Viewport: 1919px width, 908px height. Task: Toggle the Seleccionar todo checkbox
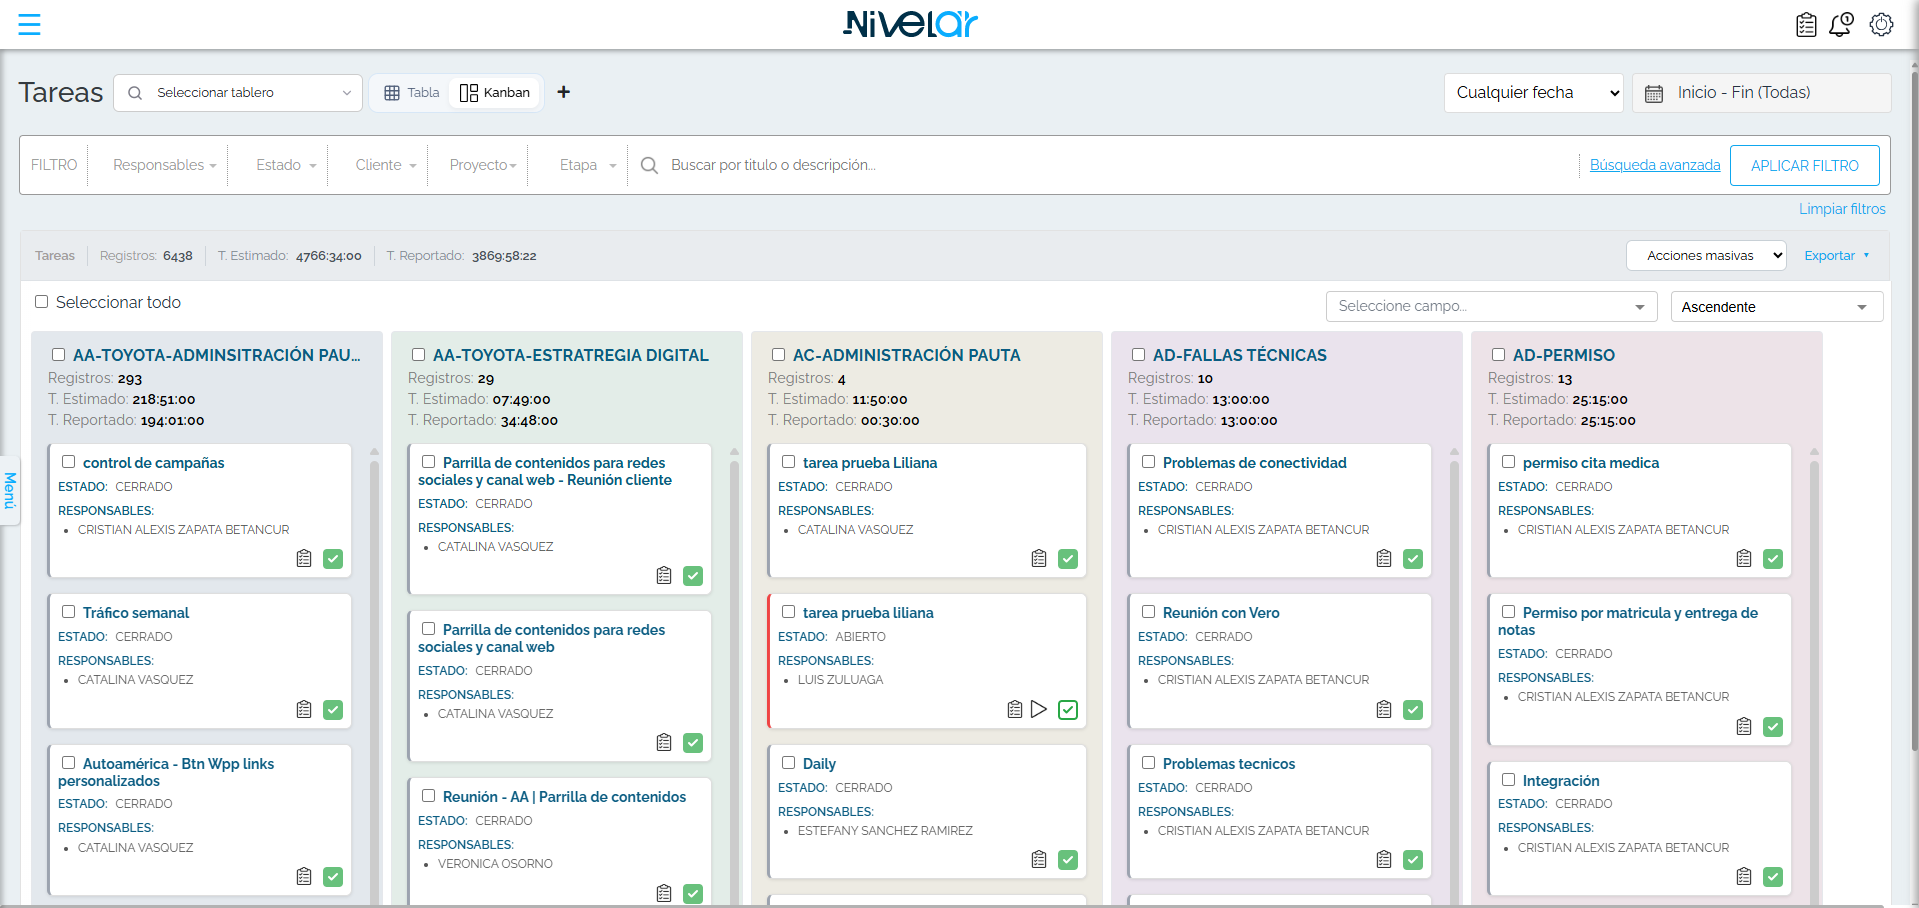point(42,302)
